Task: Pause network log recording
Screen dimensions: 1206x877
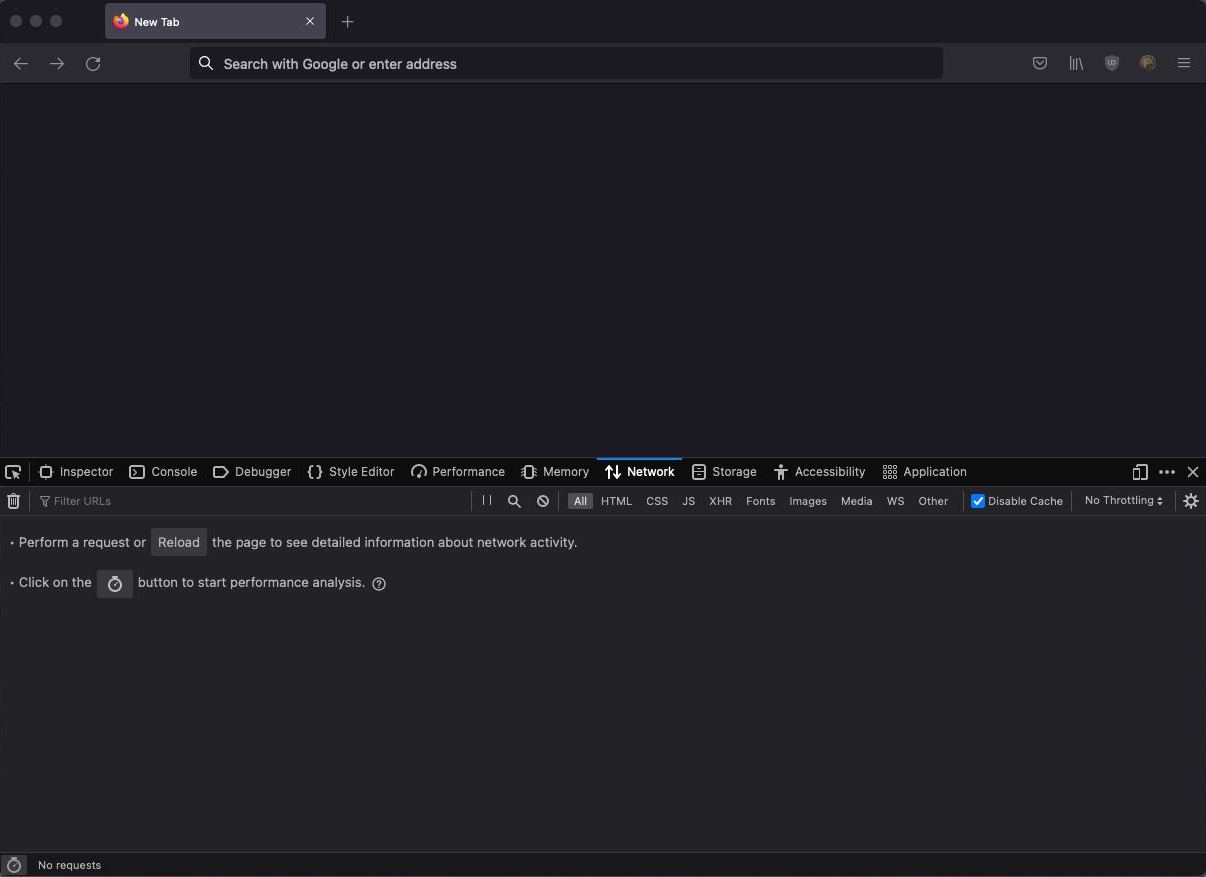Action: click(x=487, y=501)
